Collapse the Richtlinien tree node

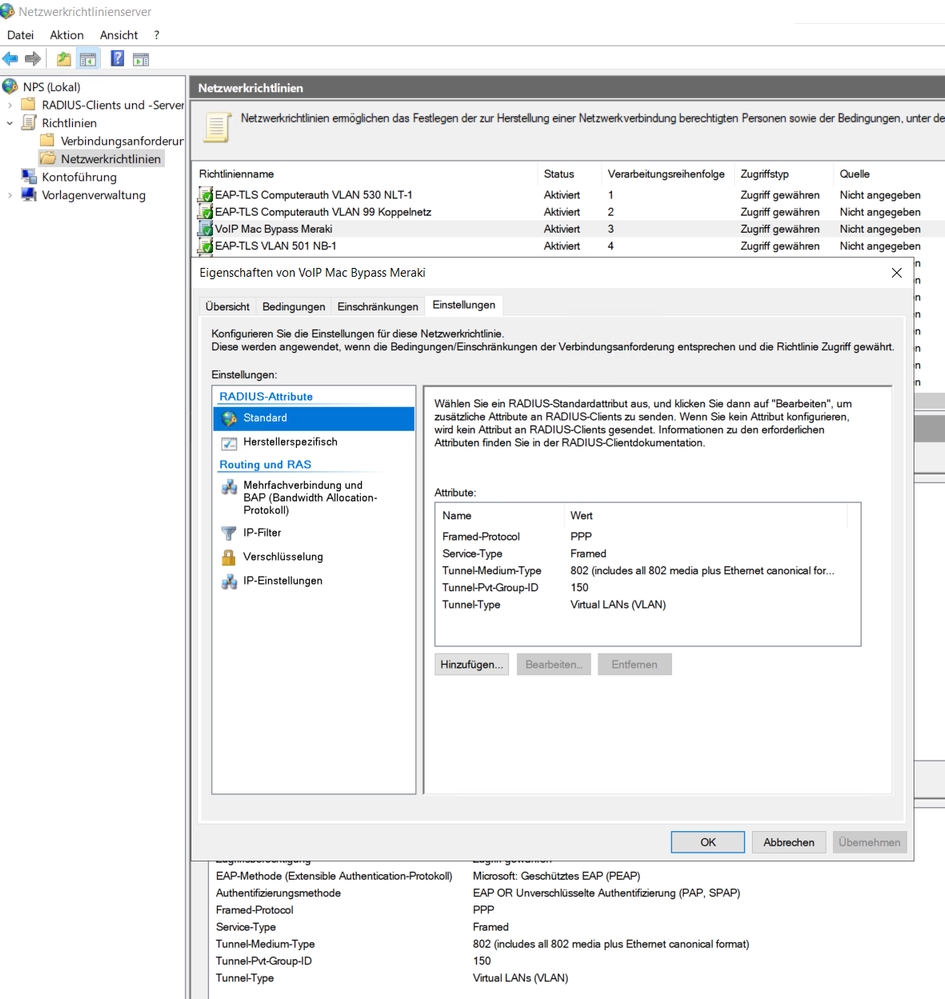[10, 123]
